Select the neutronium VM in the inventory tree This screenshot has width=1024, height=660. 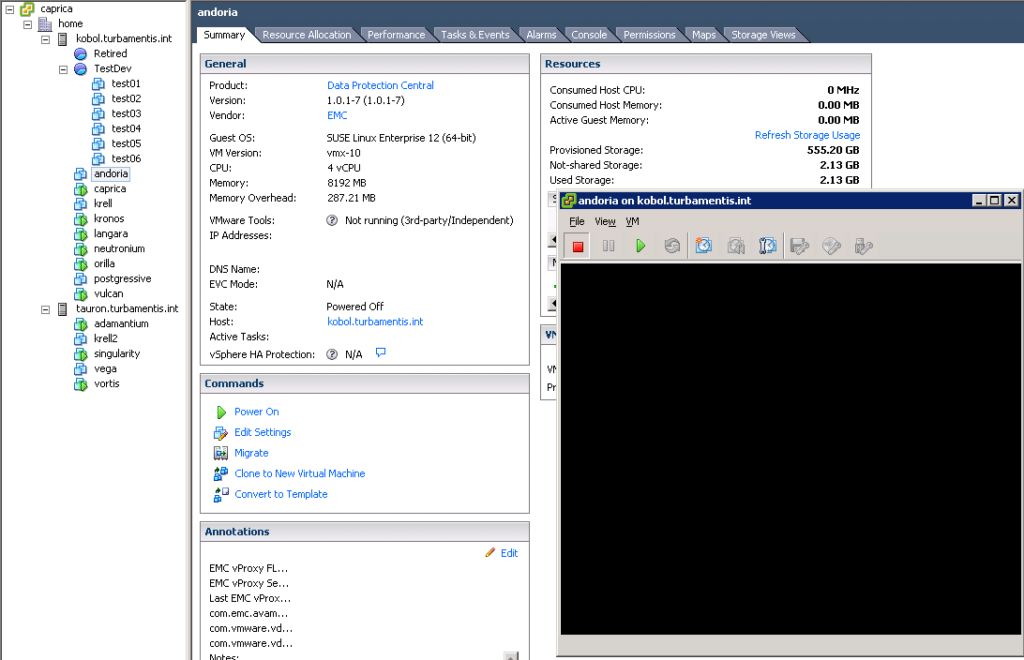(119, 249)
